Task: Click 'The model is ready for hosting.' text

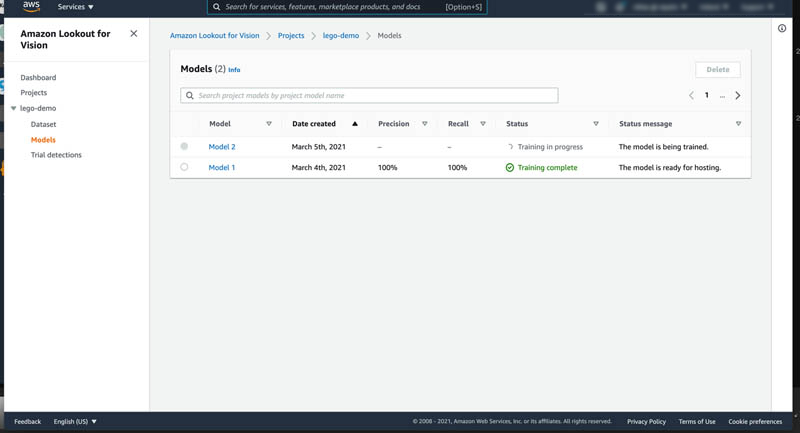Action: (670, 168)
